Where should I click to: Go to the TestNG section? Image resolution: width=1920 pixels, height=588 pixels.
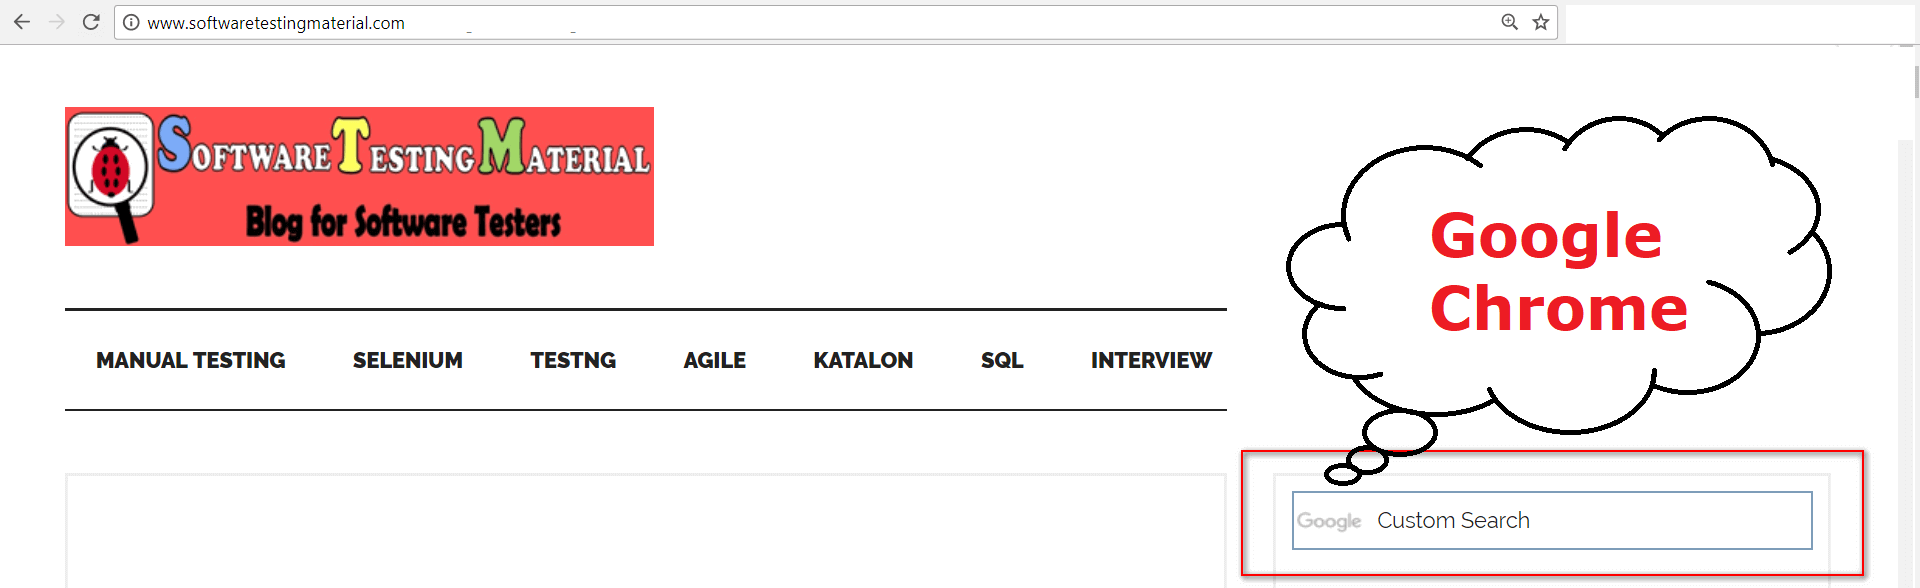[573, 360]
